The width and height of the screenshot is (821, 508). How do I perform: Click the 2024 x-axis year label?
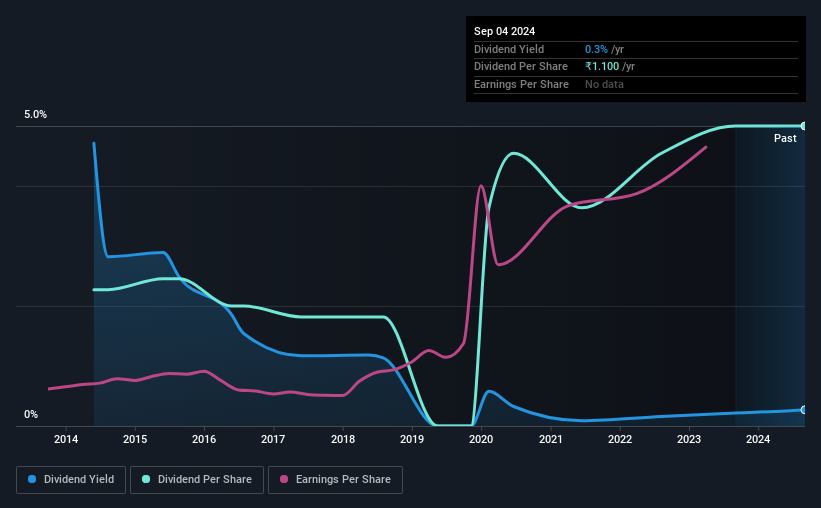pyautogui.click(x=758, y=439)
